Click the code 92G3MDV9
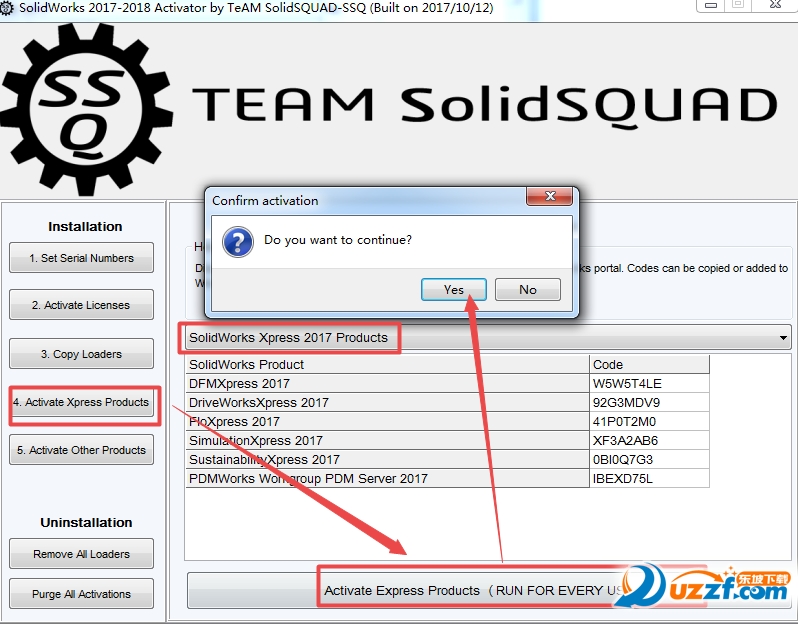This screenshot has width=798, height=624. 626,403
